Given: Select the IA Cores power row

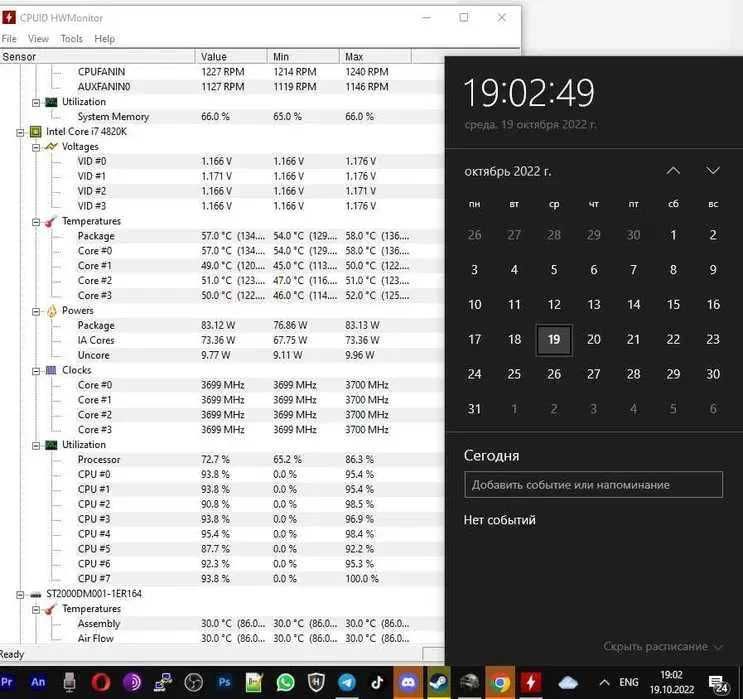Looking at the screenshot, I should 222,340.
